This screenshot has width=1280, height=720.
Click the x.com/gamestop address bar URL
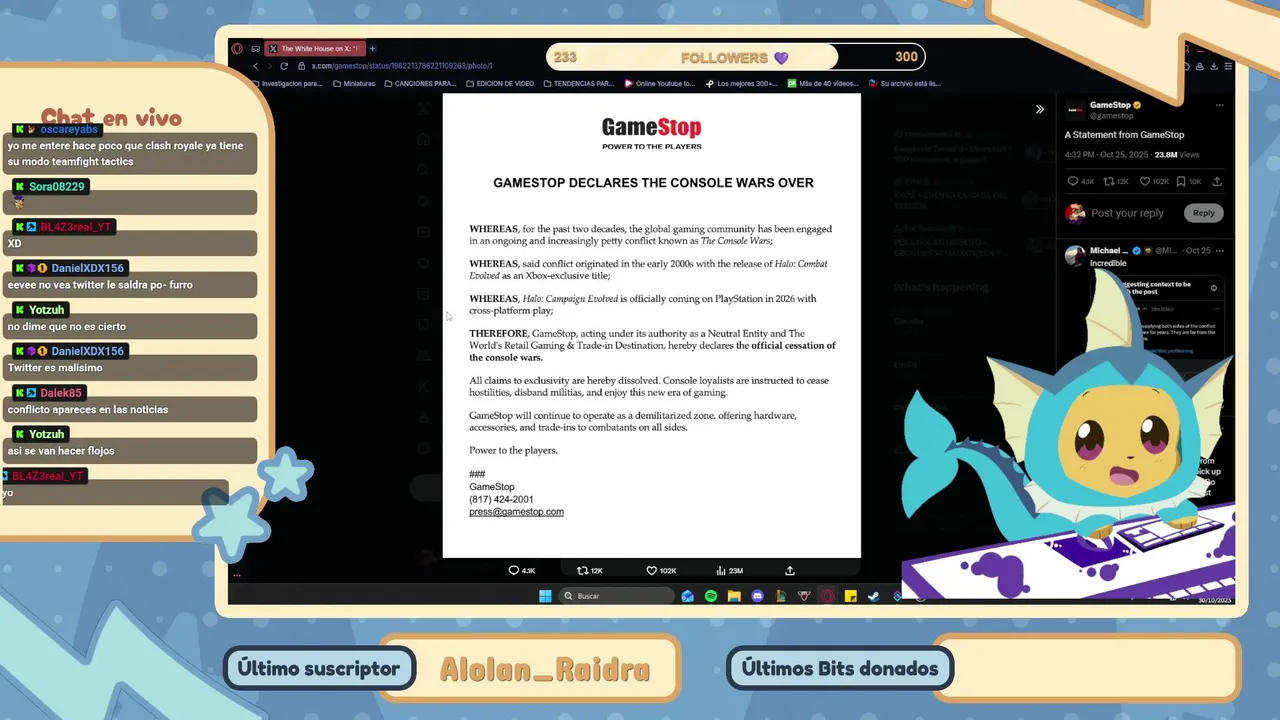pyautogui.click(x=402, y=66)
